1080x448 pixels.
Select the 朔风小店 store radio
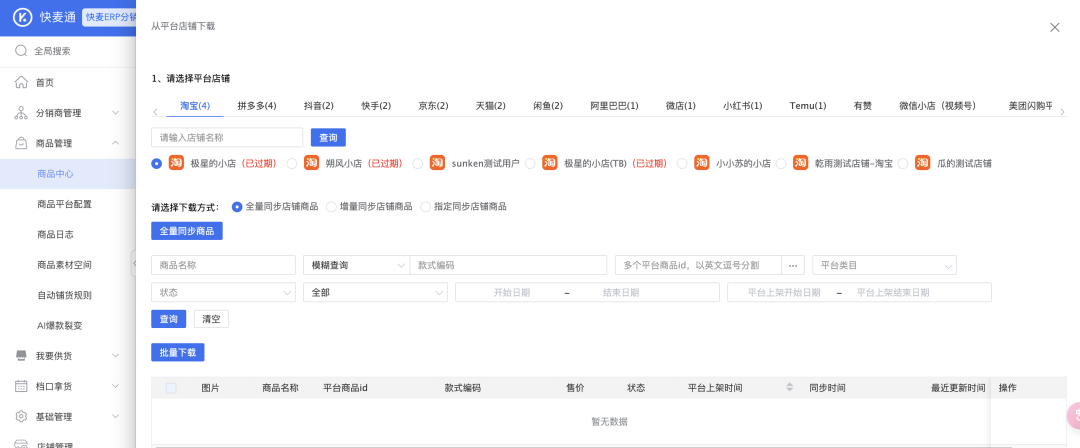[291, 164]
